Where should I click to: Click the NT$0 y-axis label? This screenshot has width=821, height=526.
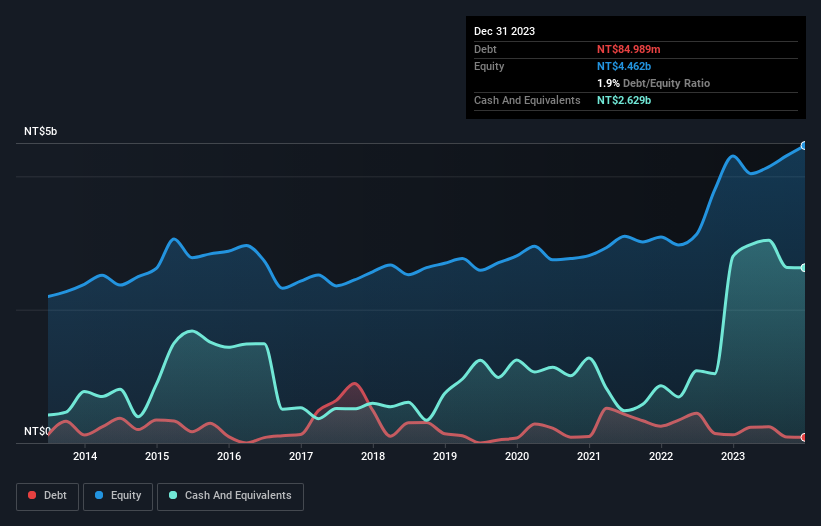tap(37, 431)
